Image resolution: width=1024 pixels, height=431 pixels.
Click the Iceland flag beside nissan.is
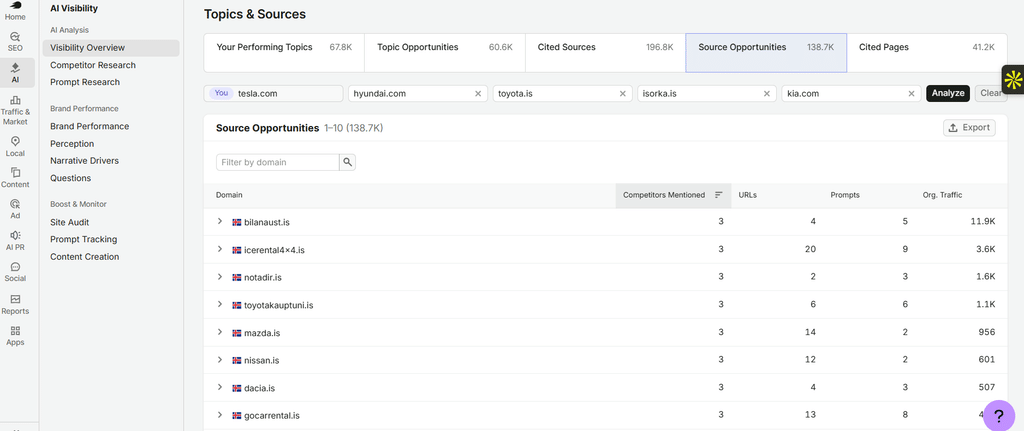(236, 360)
